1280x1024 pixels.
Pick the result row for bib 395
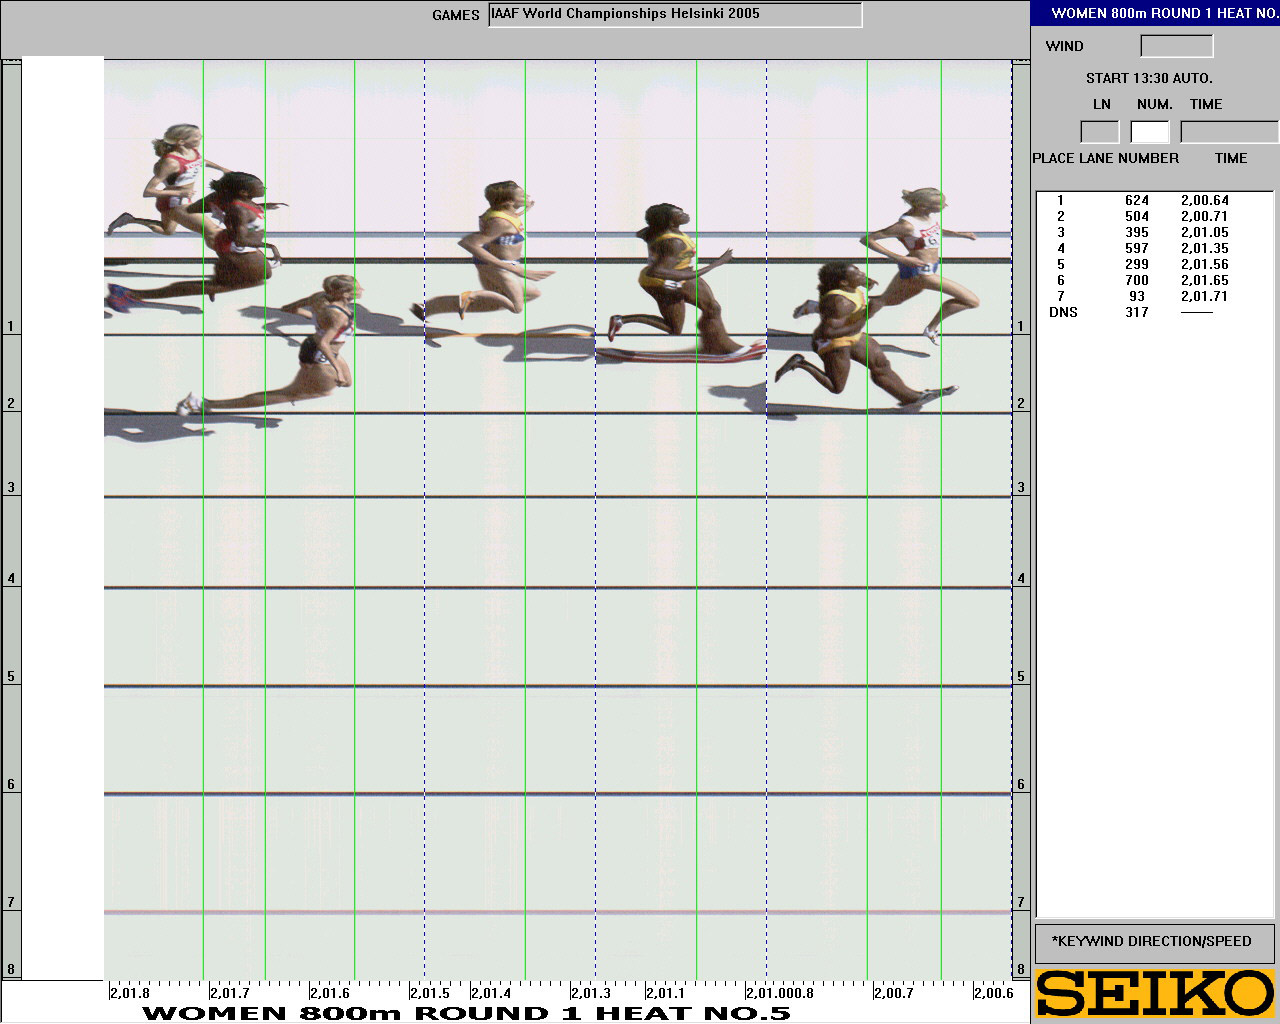tap(1137, 233)
